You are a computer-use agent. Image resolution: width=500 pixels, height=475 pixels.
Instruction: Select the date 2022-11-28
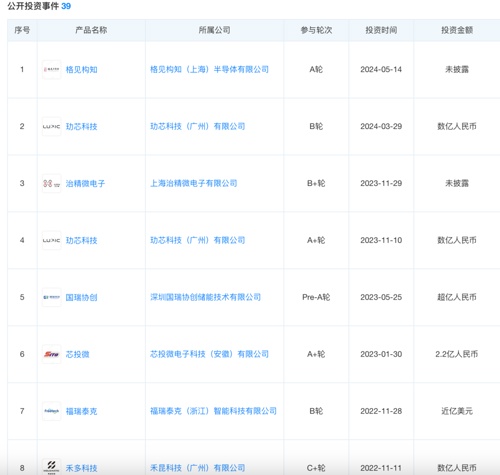(381, 411)
